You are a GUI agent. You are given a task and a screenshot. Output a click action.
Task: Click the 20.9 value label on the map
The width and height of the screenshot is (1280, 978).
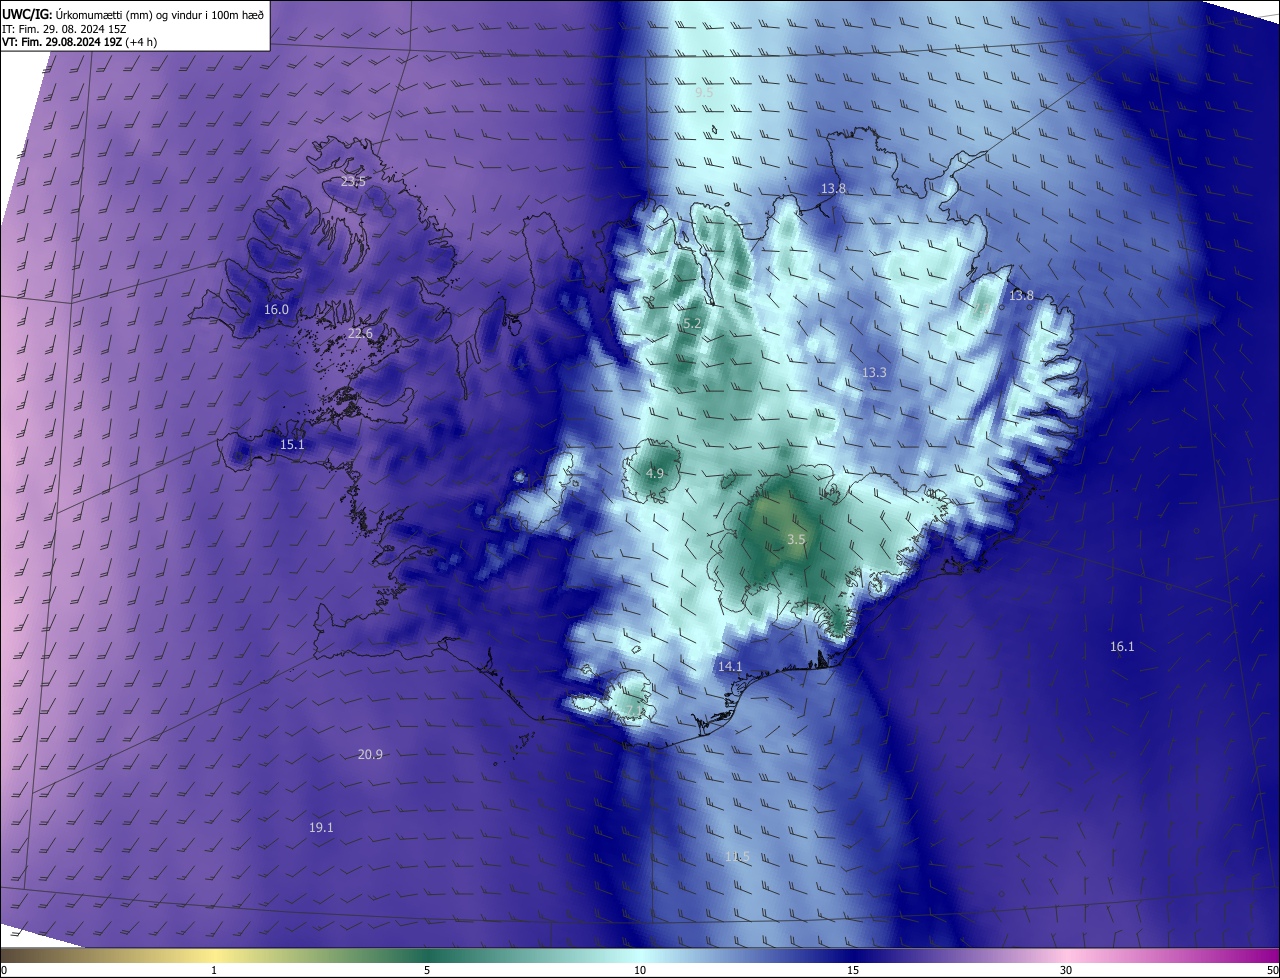(370, 755)
